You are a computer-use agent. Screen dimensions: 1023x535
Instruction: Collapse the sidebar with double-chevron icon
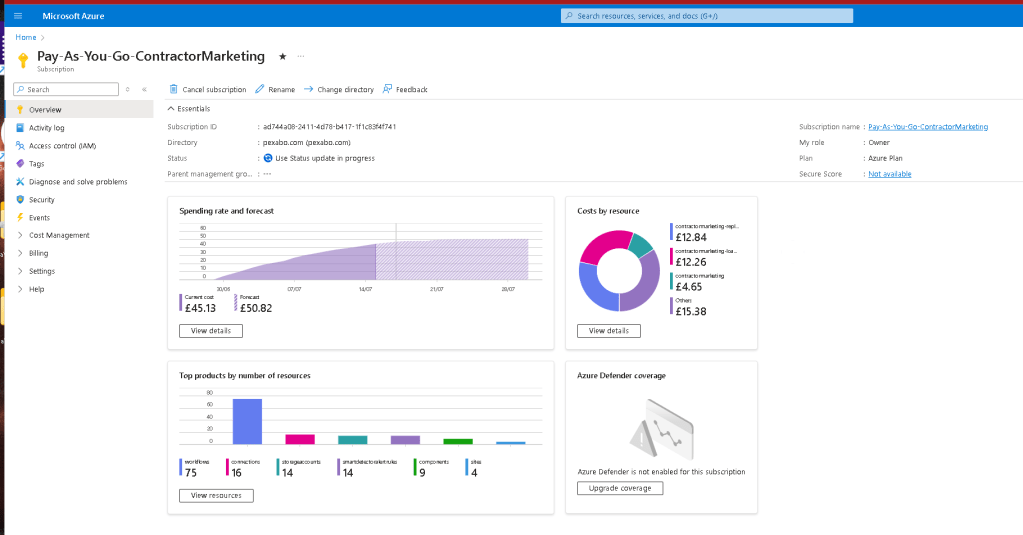144,89
